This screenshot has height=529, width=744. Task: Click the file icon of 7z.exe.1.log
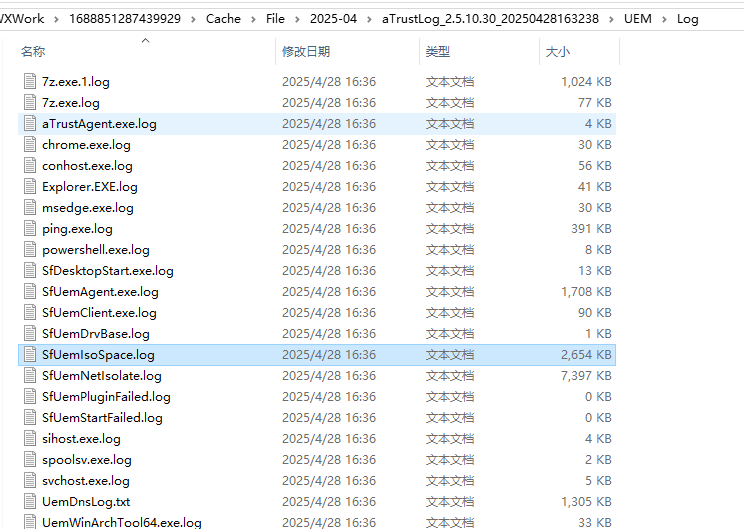(30, 82)
